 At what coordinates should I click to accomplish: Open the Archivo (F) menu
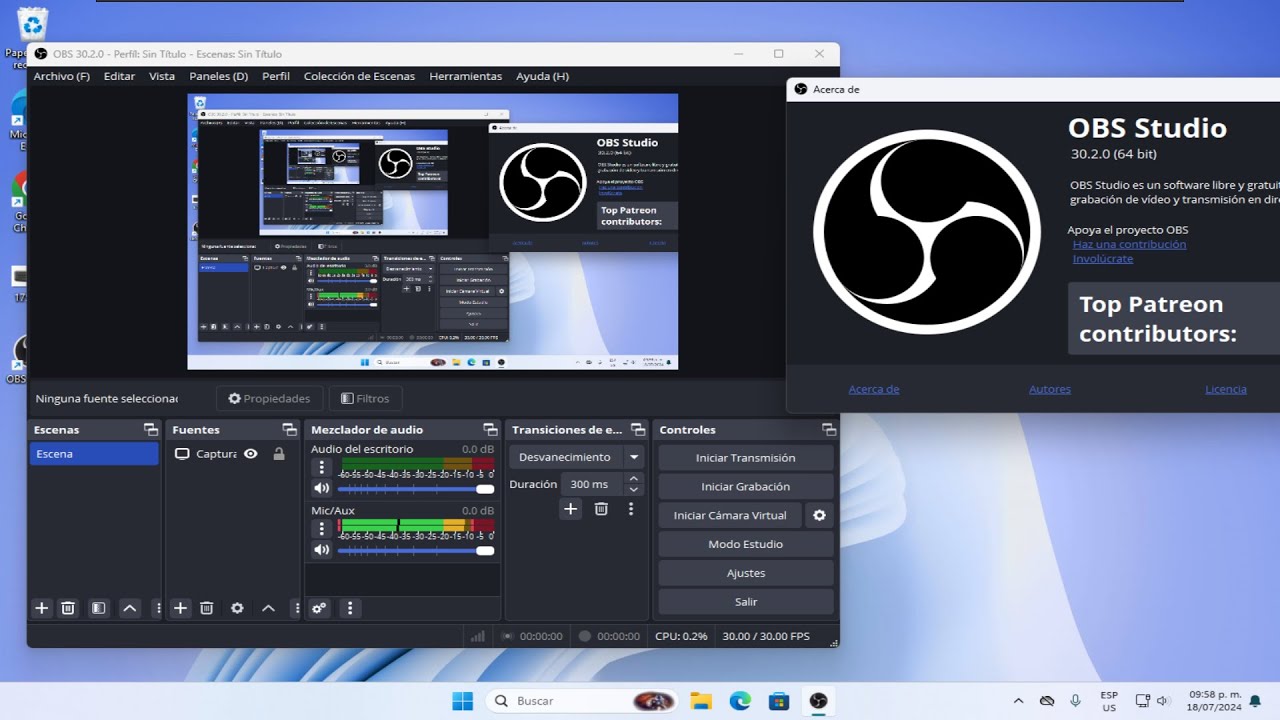click(x=62, y=76)
